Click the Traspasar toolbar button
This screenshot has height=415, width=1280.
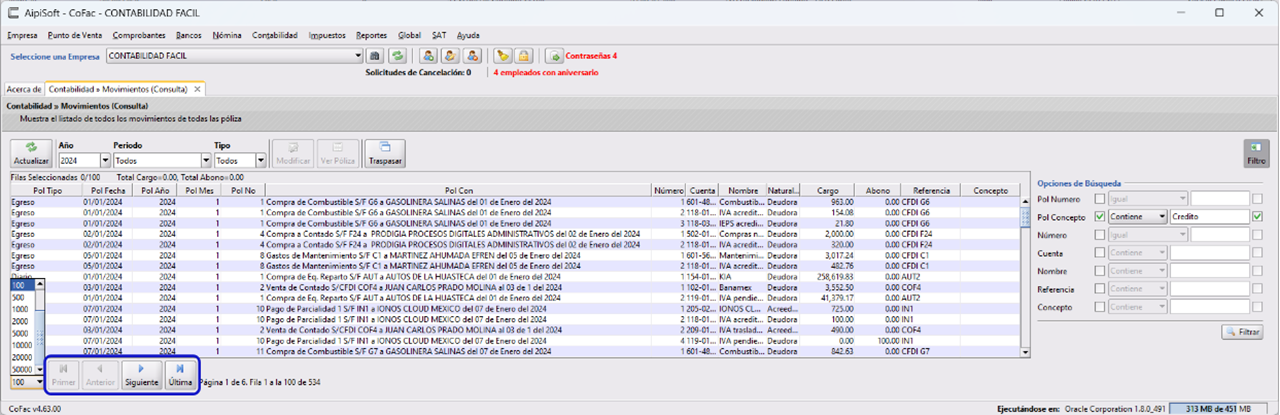pyautogui.click(x=385, y=153)
